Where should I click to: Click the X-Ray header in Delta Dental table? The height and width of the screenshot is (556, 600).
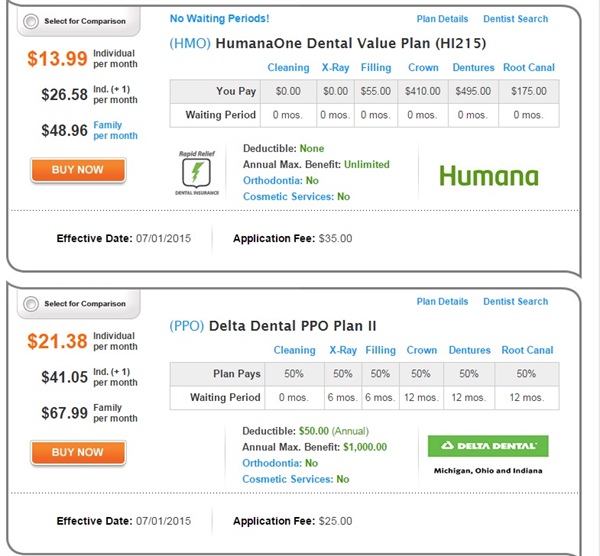click(x=343, y=350)
